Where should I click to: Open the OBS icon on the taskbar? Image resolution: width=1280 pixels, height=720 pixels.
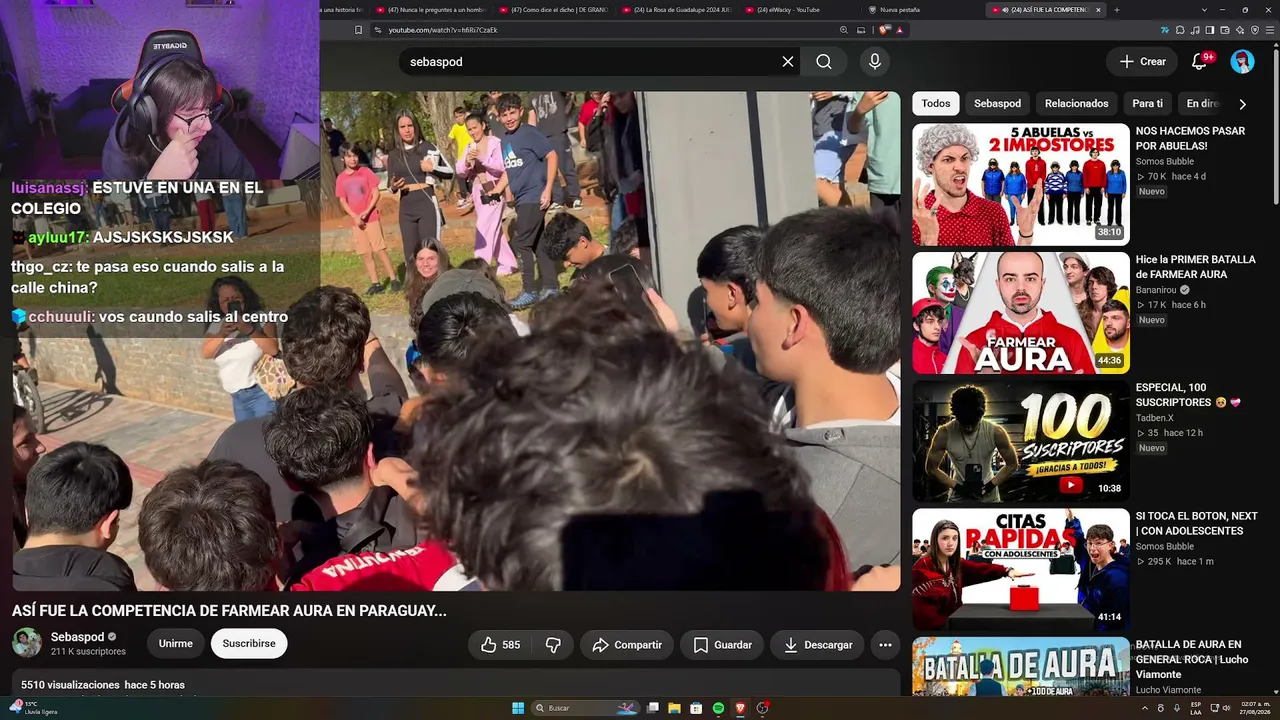pyautogui.click(x=763, y=708)
